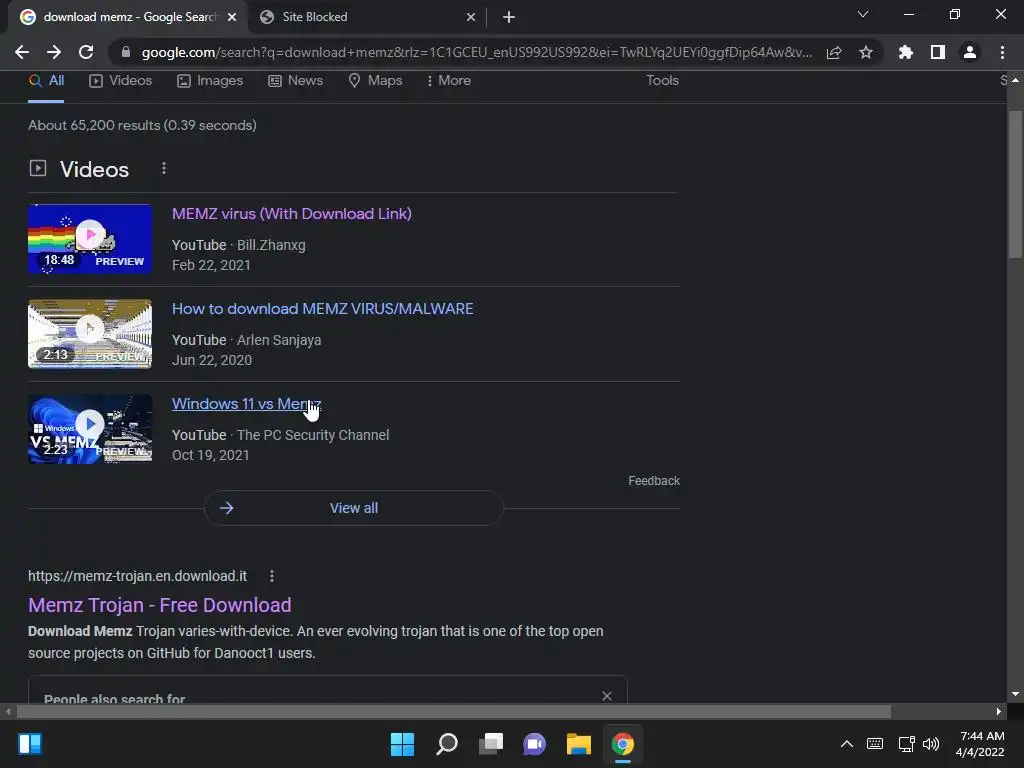Click the scroll right arrow
The width and height of the screenshot is (1024, 768).
coord(999,711)
